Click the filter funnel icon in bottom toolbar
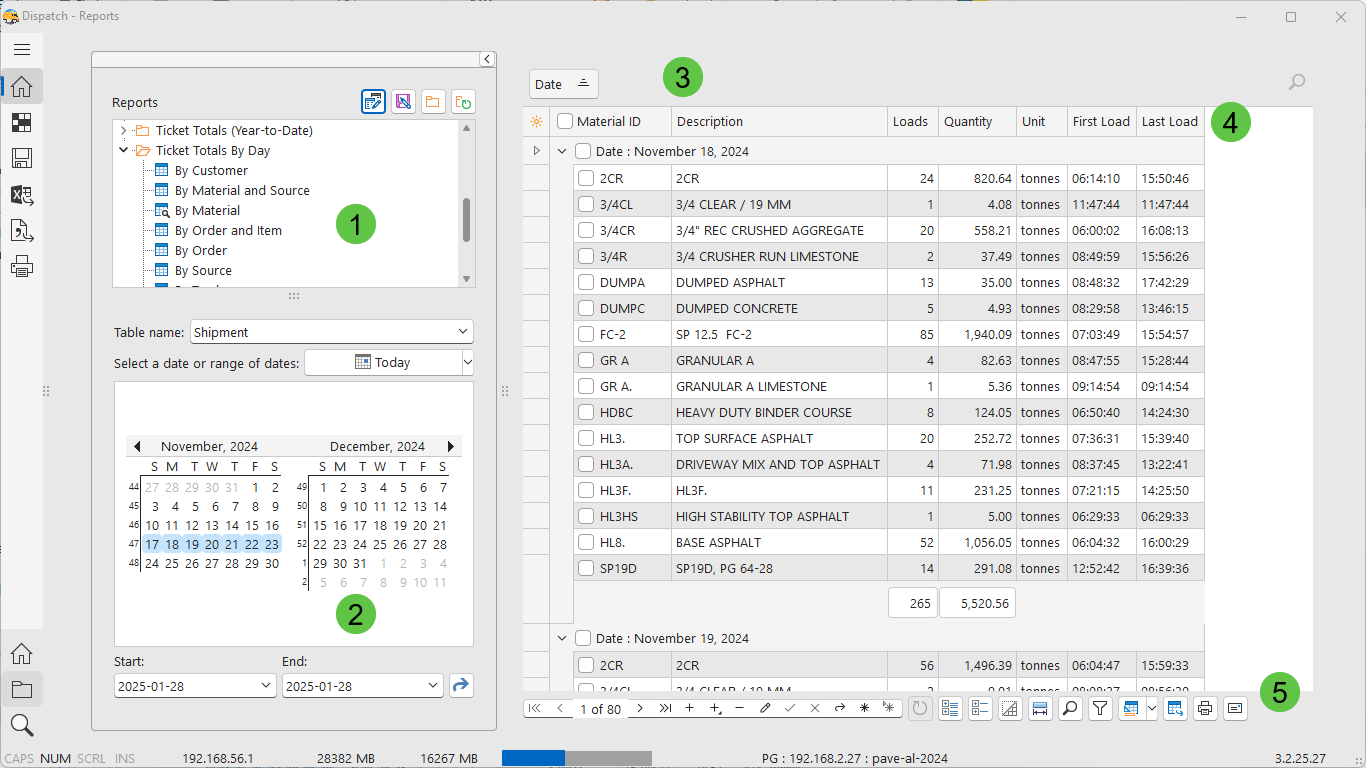The width and height of the screenshot is (1366, 768). click(x=1100, y=708)
